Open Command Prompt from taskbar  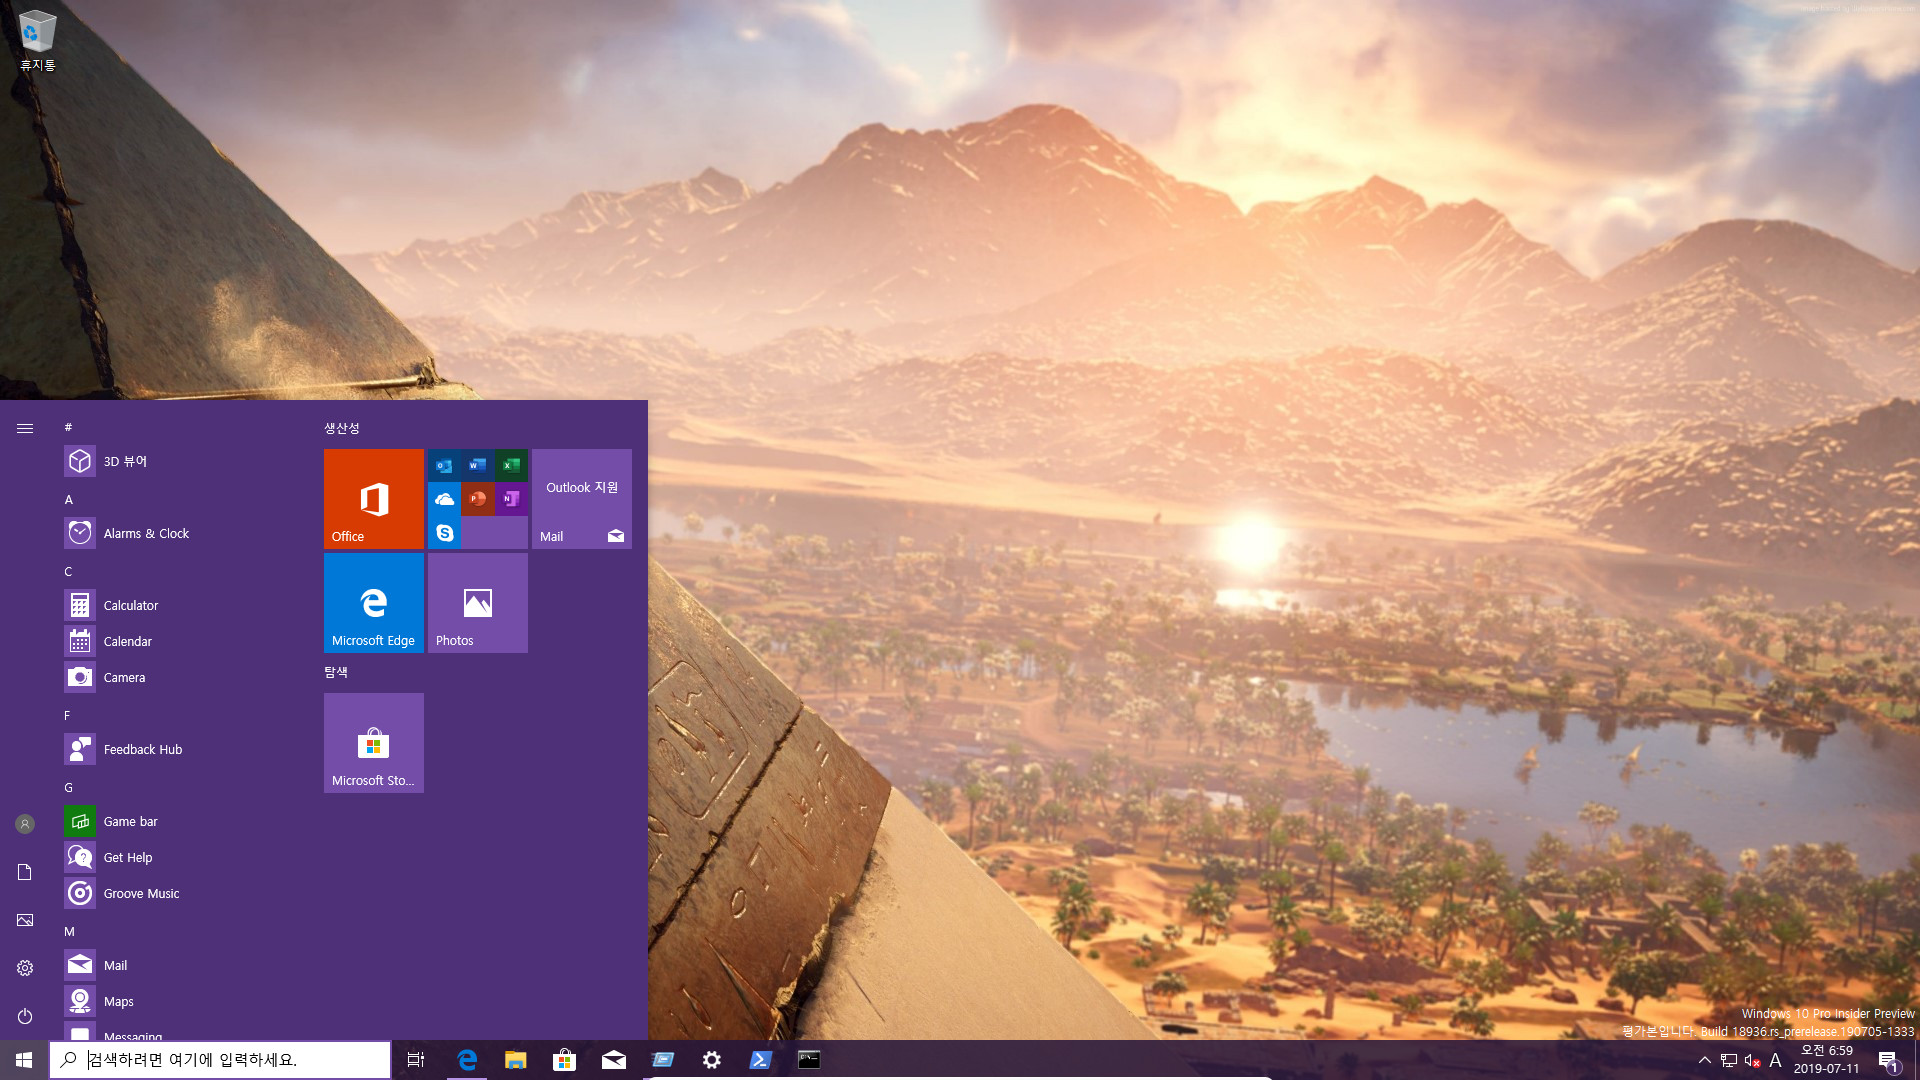click(809, 1060)
